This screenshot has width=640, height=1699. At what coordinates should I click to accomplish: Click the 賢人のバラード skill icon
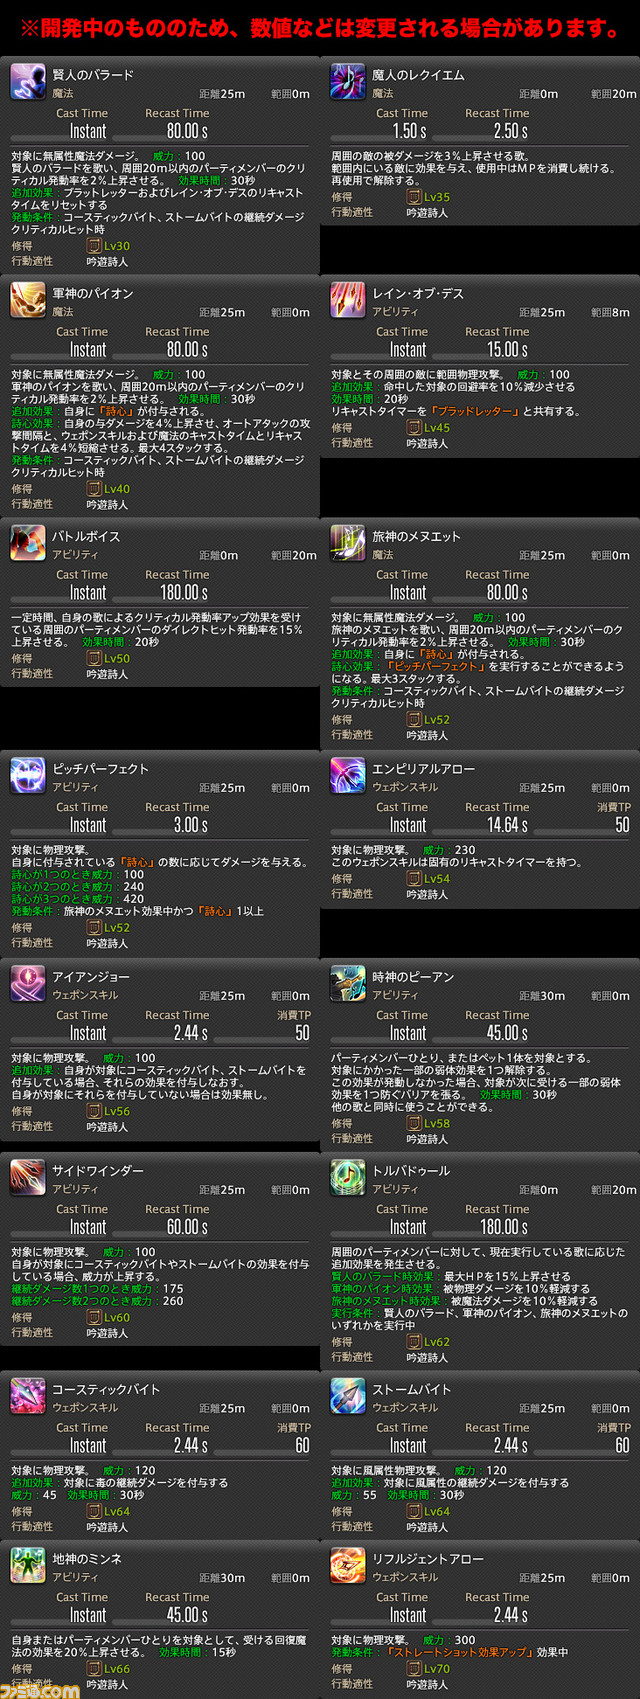28,83
